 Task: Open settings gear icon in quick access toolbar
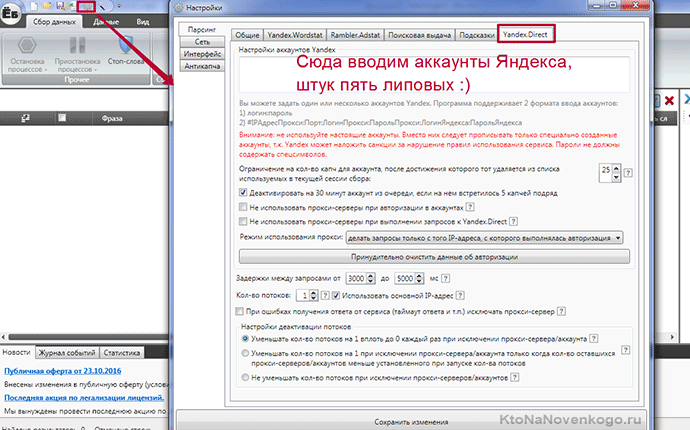tap(86, 6)
